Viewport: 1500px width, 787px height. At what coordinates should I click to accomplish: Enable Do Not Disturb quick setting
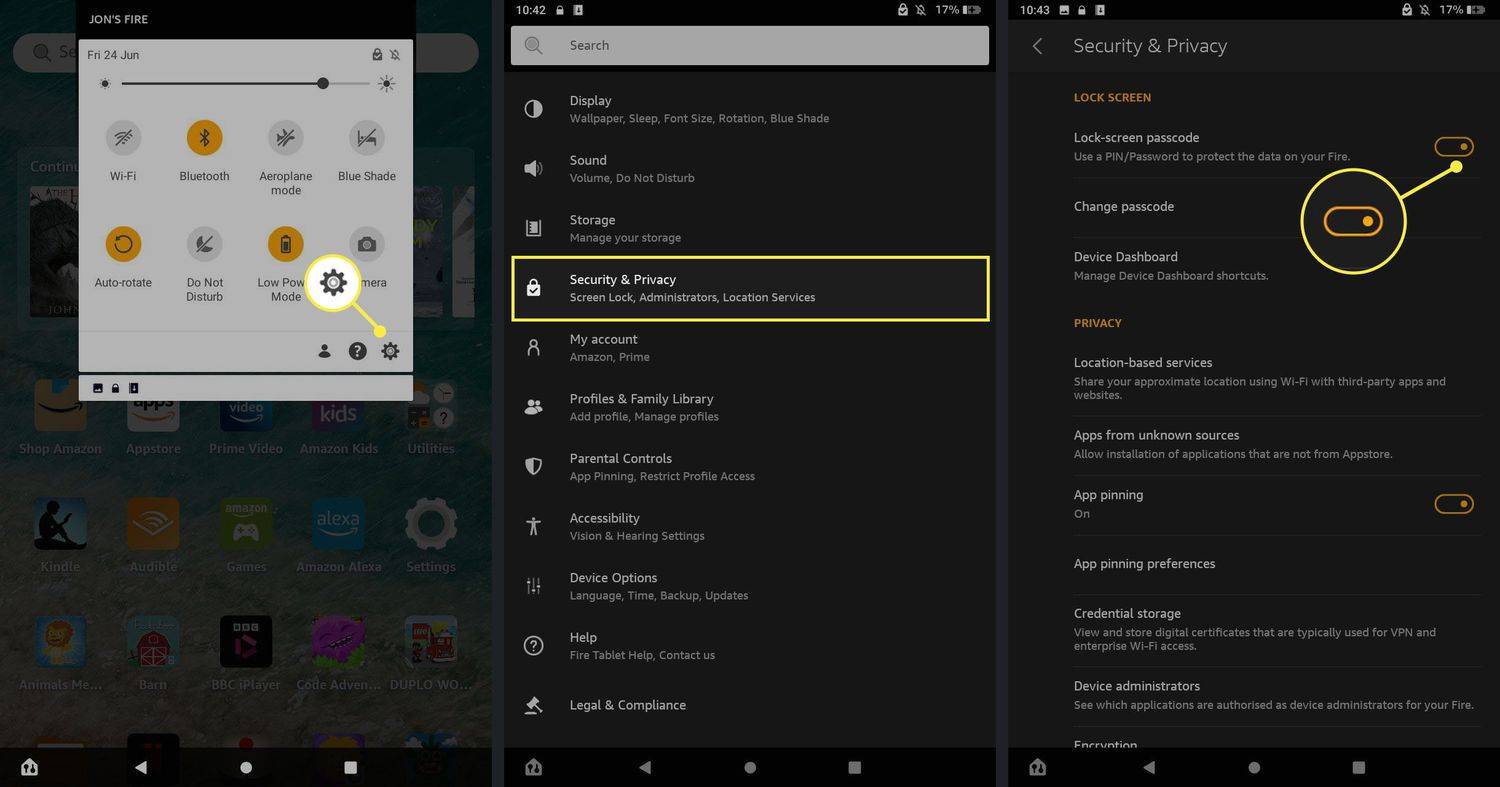click(204, 243)
